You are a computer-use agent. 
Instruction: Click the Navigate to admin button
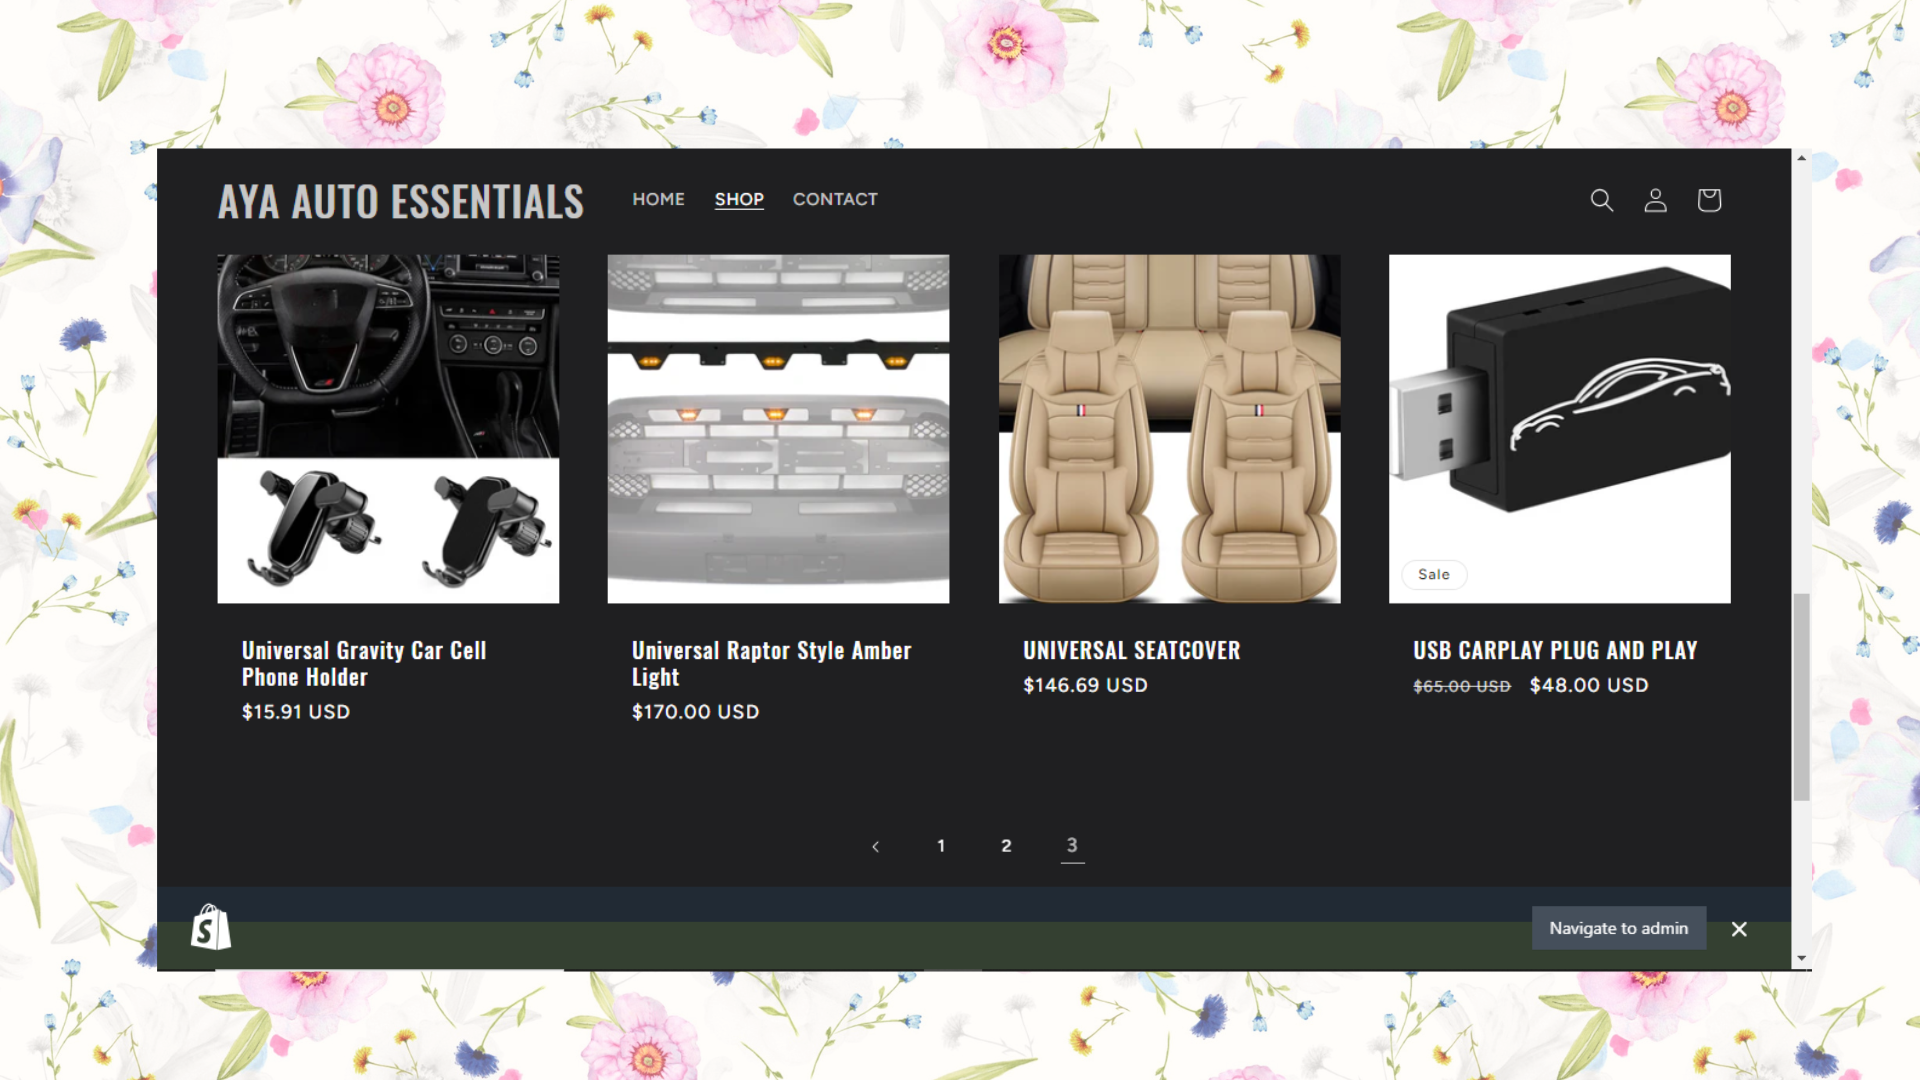1618,928
